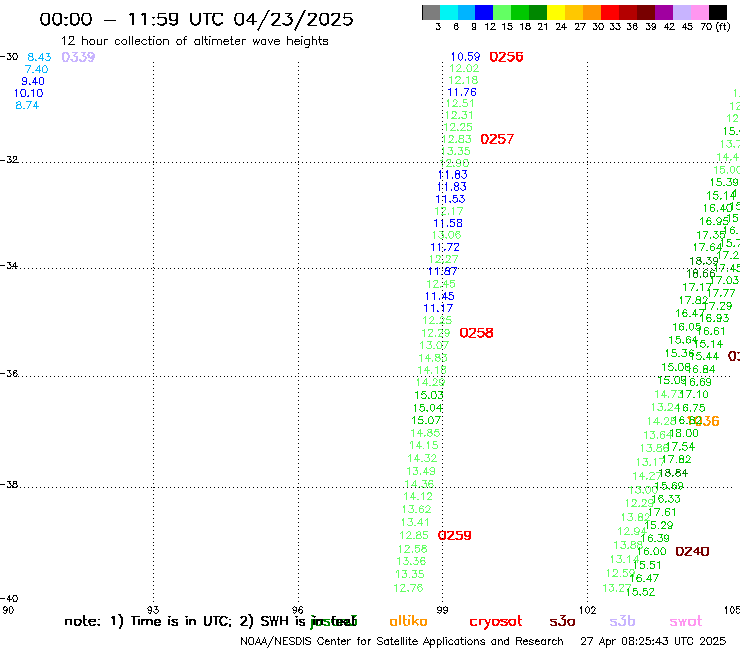Click the gray swatch in the color scale
This screenshot has width=740, height=650.
431,12
